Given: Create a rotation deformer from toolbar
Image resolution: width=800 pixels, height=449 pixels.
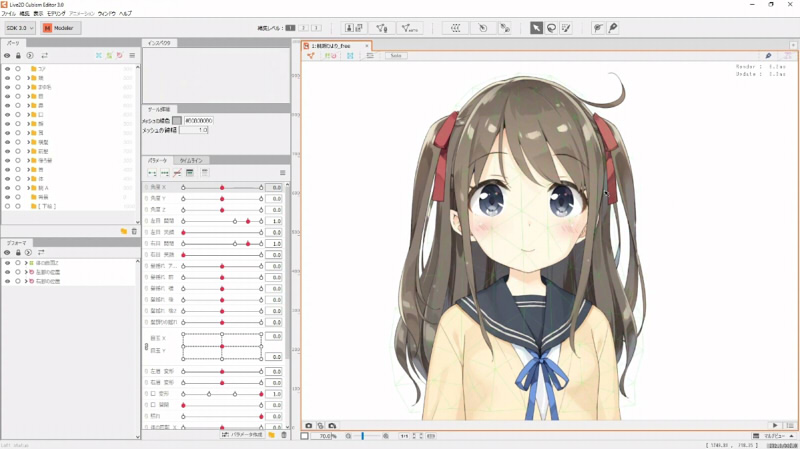Looking at the screenshot, I should click(483, 28).
